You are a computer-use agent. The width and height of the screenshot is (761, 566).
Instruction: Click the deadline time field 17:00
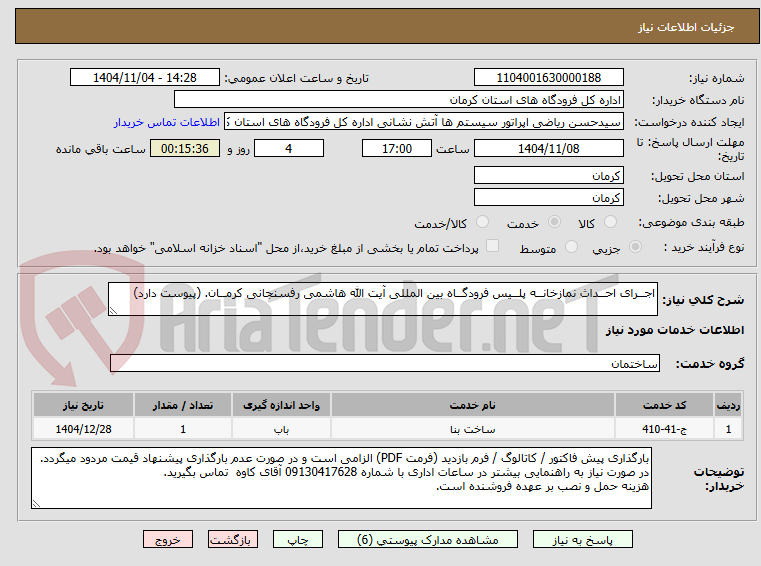pos(397,149)
